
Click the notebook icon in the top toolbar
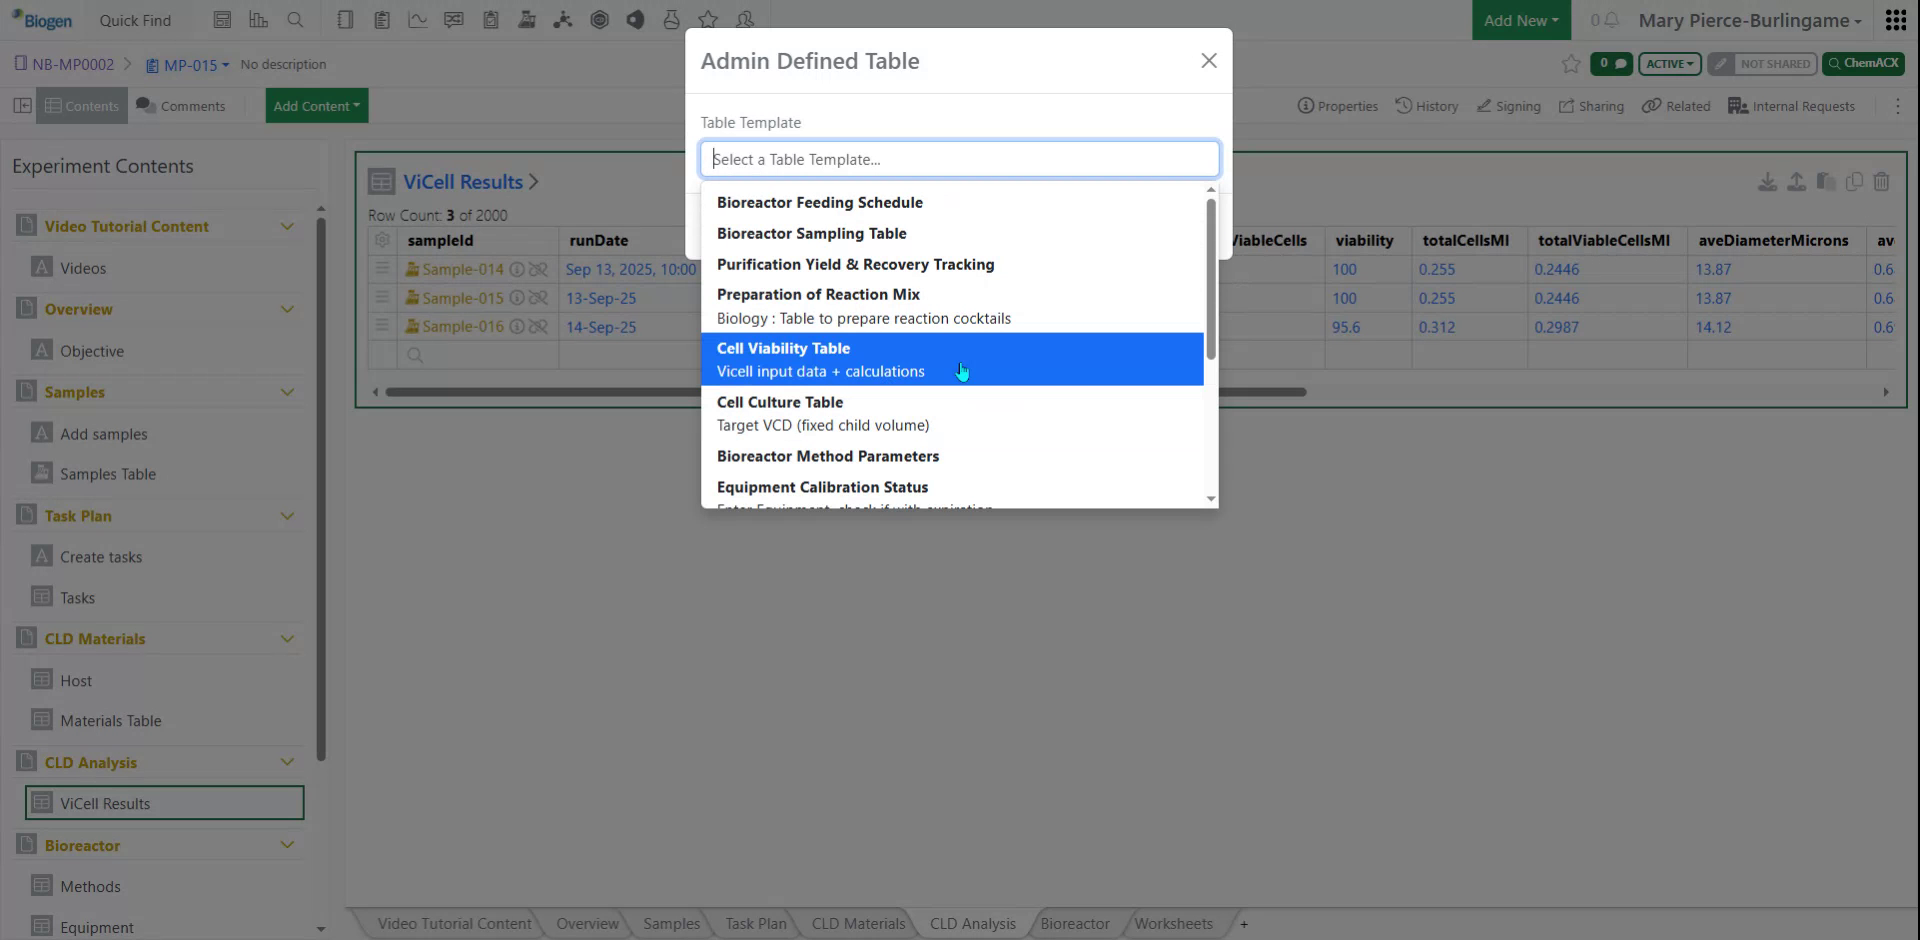pyautogui.click(x=344, y=19)
